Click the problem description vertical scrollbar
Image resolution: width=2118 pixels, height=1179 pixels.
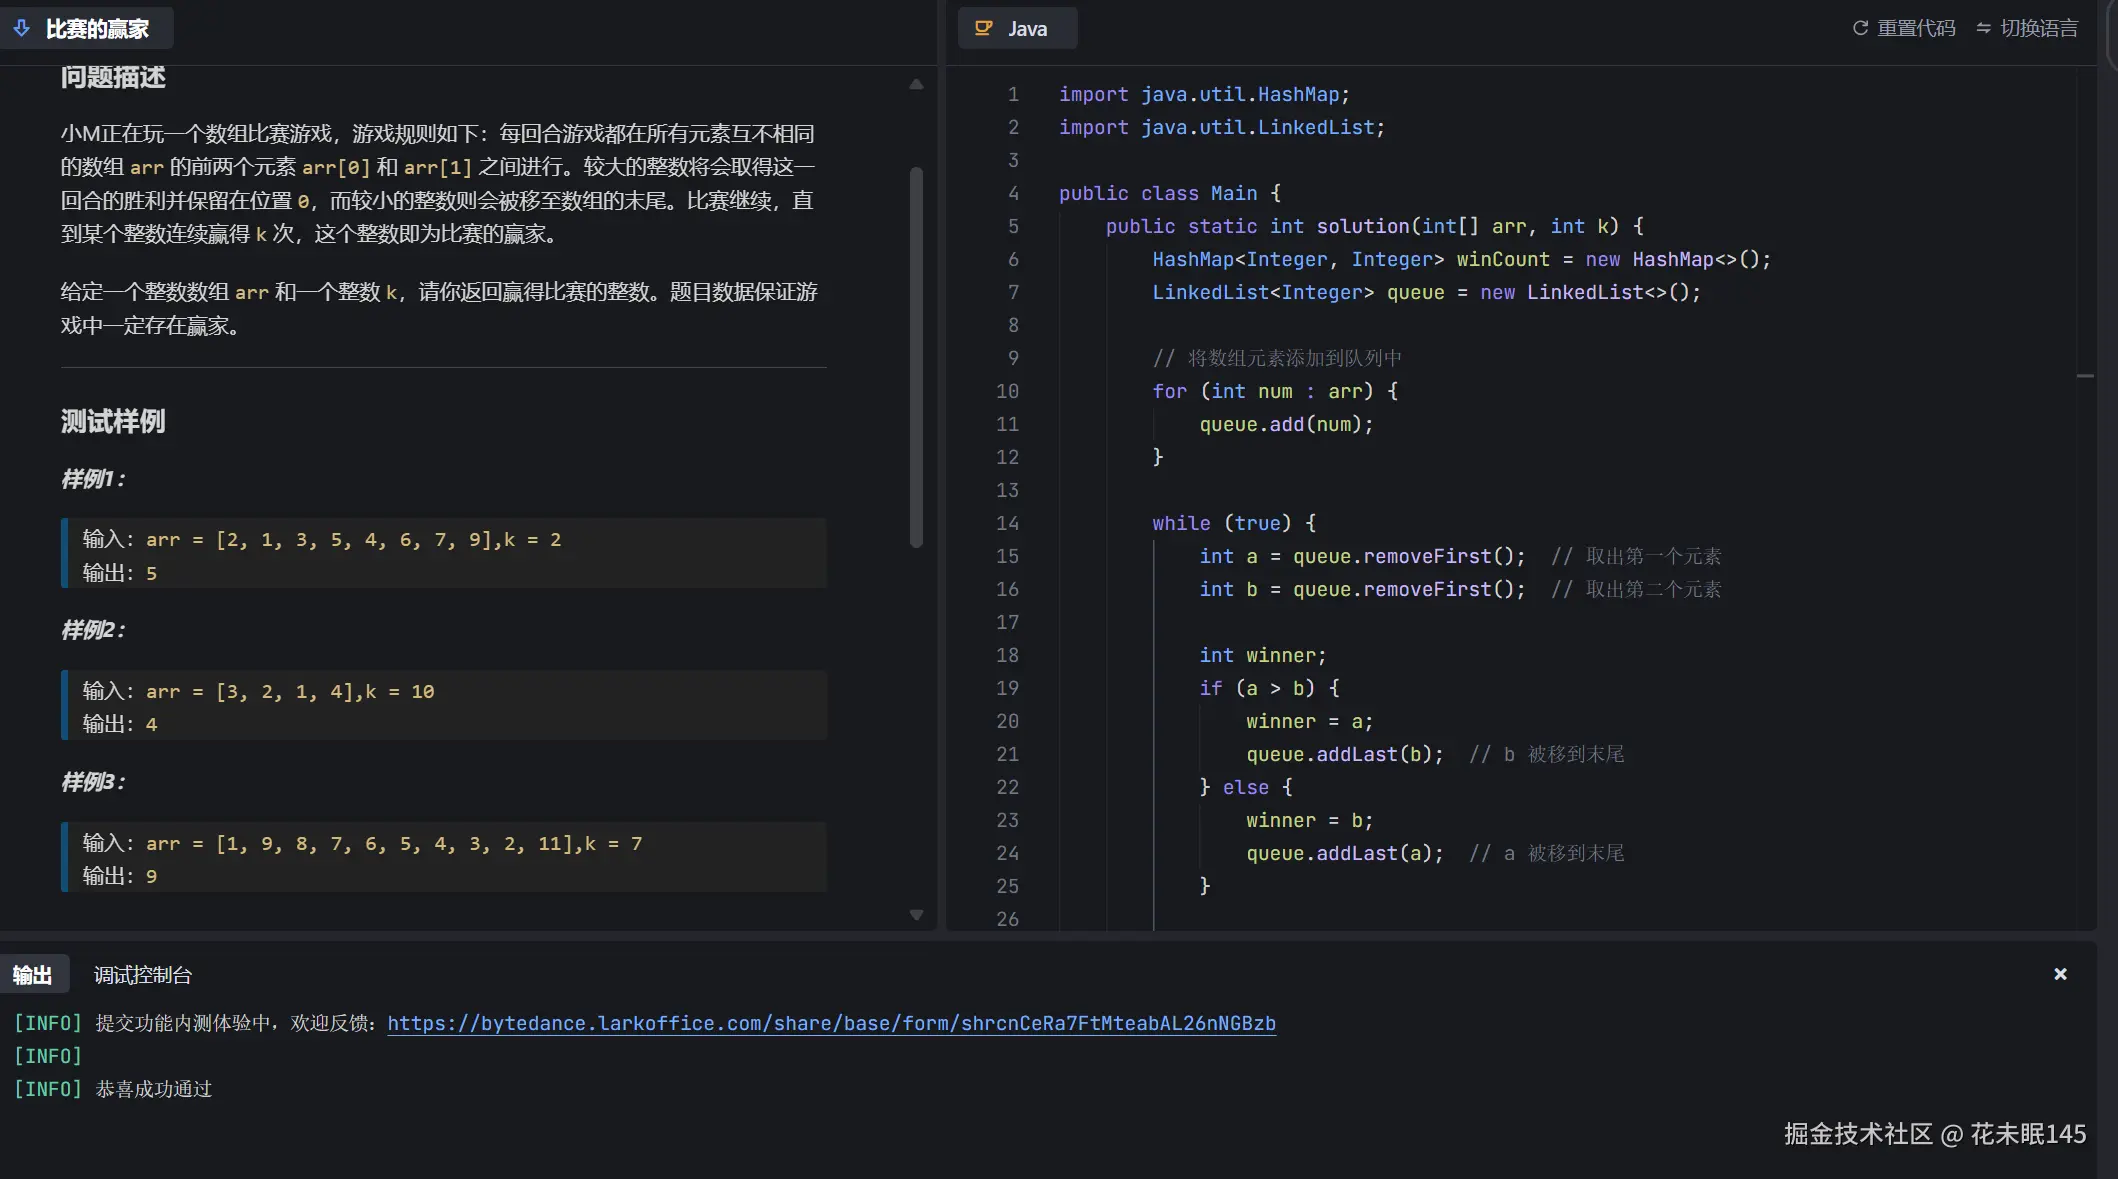pyautogui.click(x=916, y=358)
